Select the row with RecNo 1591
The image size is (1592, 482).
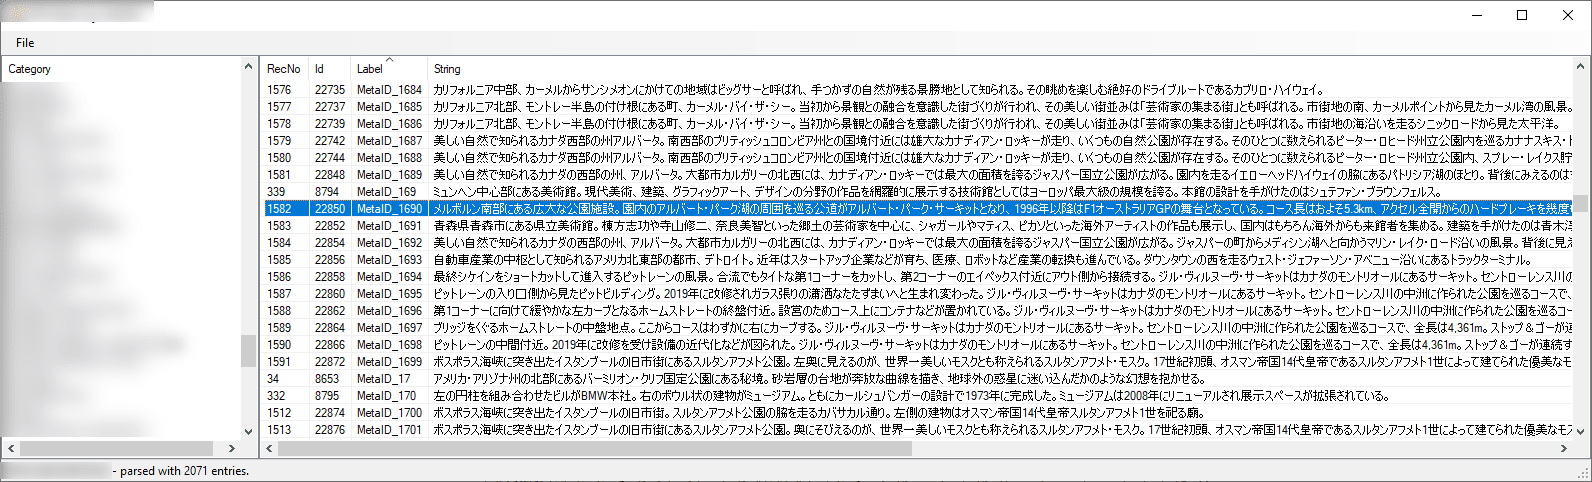pyautogui.click(x=913, y=362)
